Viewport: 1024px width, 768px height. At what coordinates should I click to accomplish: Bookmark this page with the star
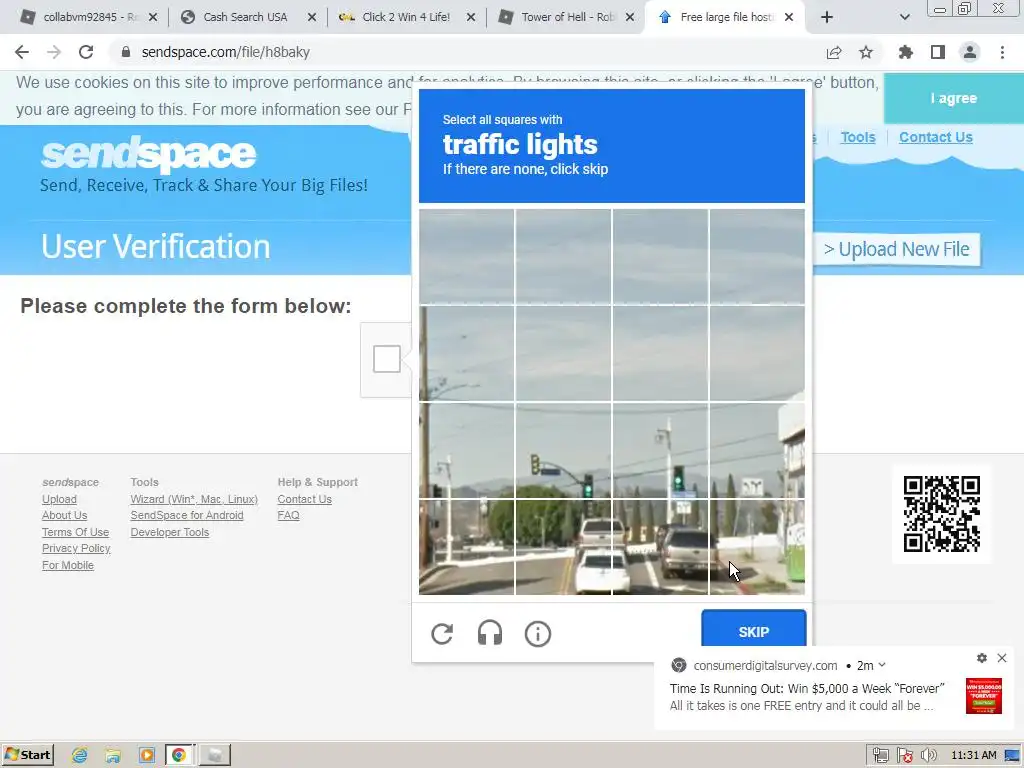coord(866,52)
